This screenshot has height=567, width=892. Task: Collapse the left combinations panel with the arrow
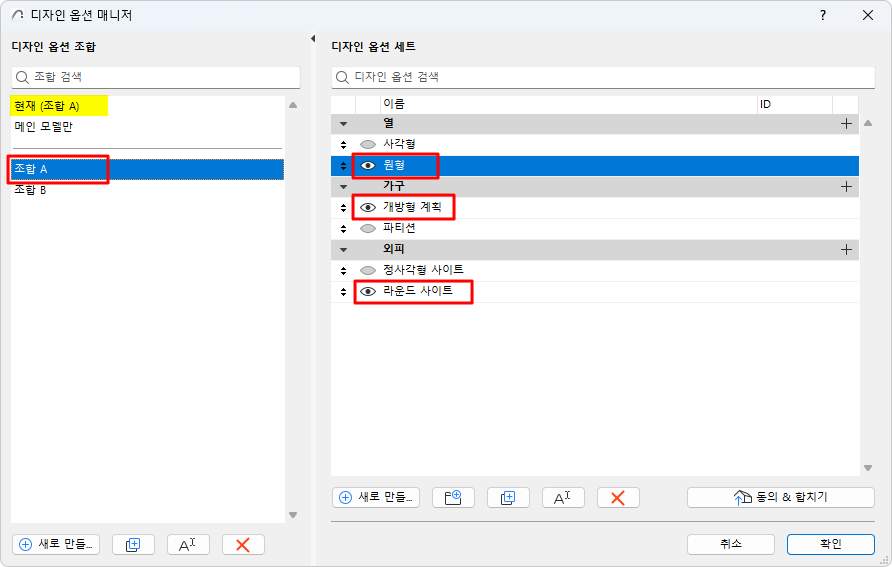pyautogui.click(x=312, y=39)
